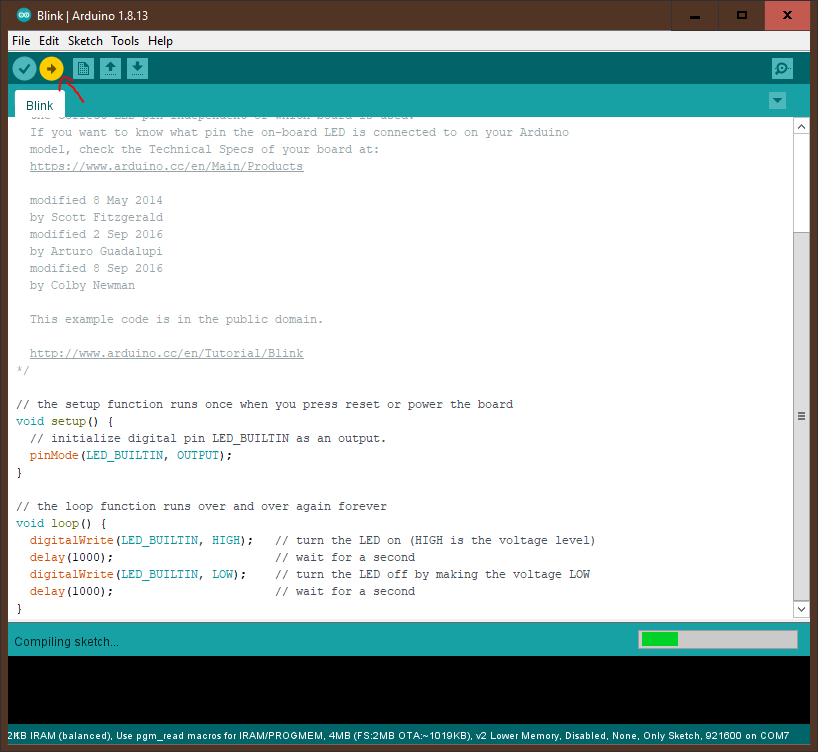Minimize the Arduino window

[x=694, y=16]
